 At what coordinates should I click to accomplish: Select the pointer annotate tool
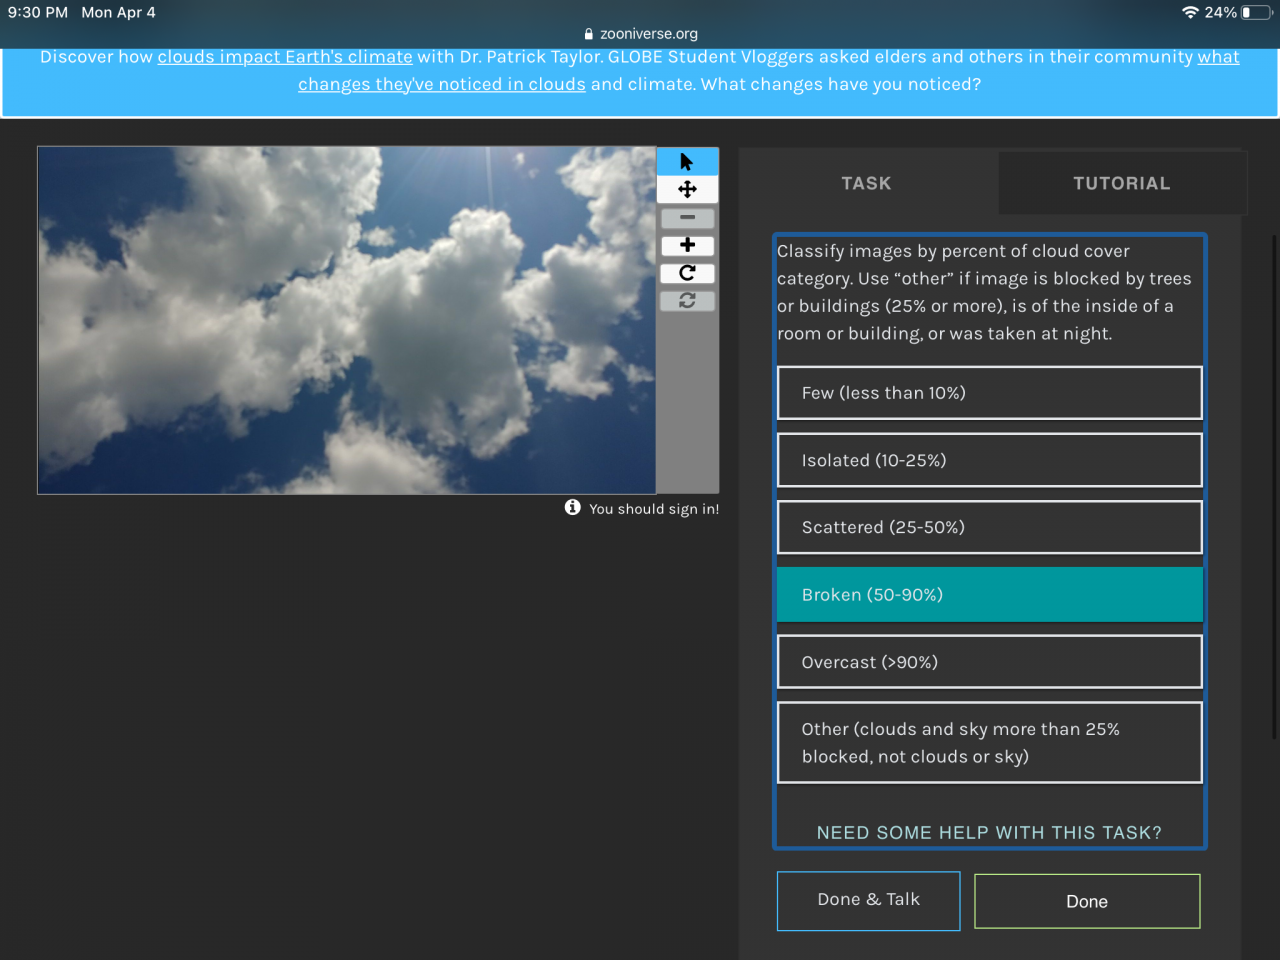click(x=687, y=162)
